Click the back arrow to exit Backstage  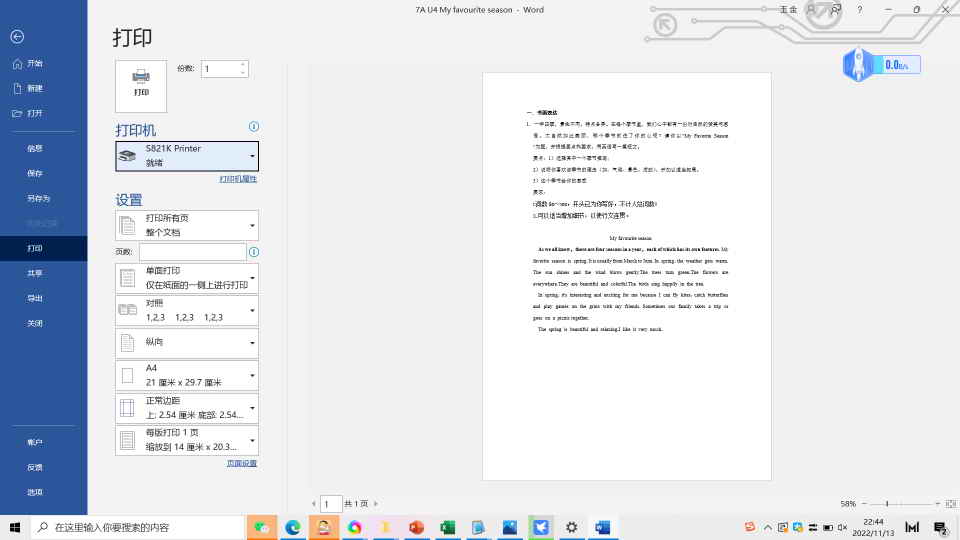click(x=17, y=37)
